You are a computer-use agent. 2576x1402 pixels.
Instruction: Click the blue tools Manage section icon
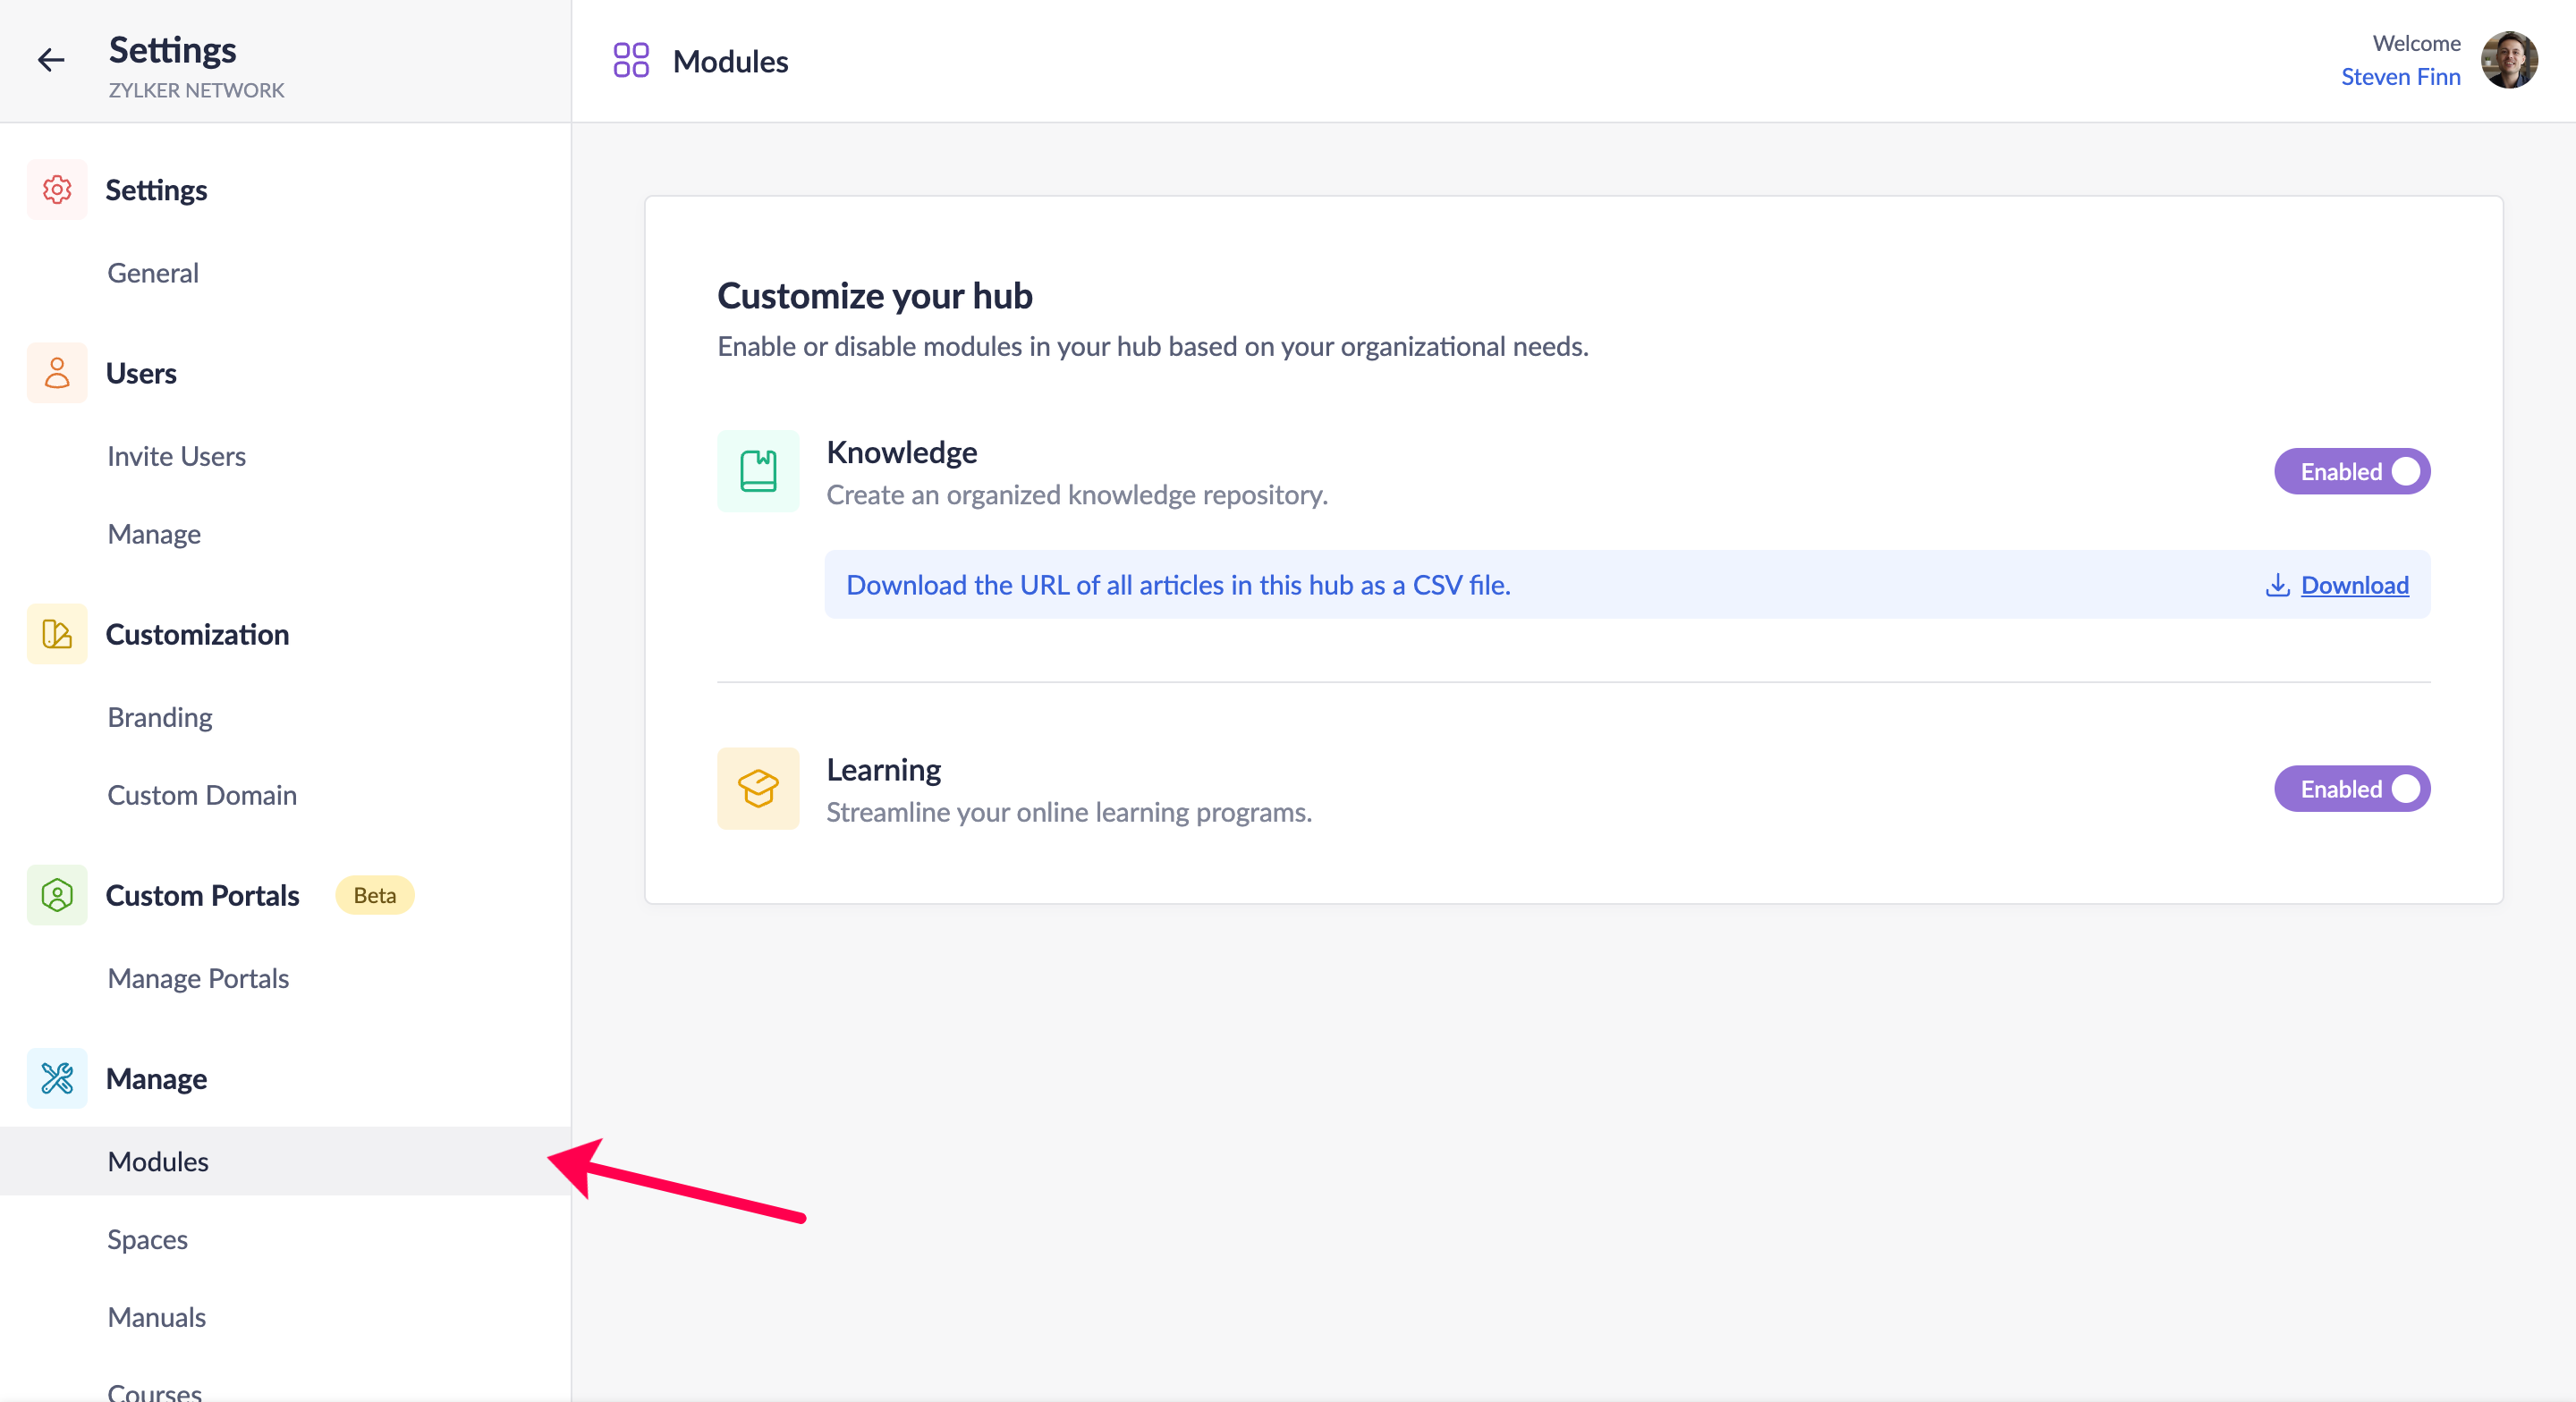[x=57, y=1078]
